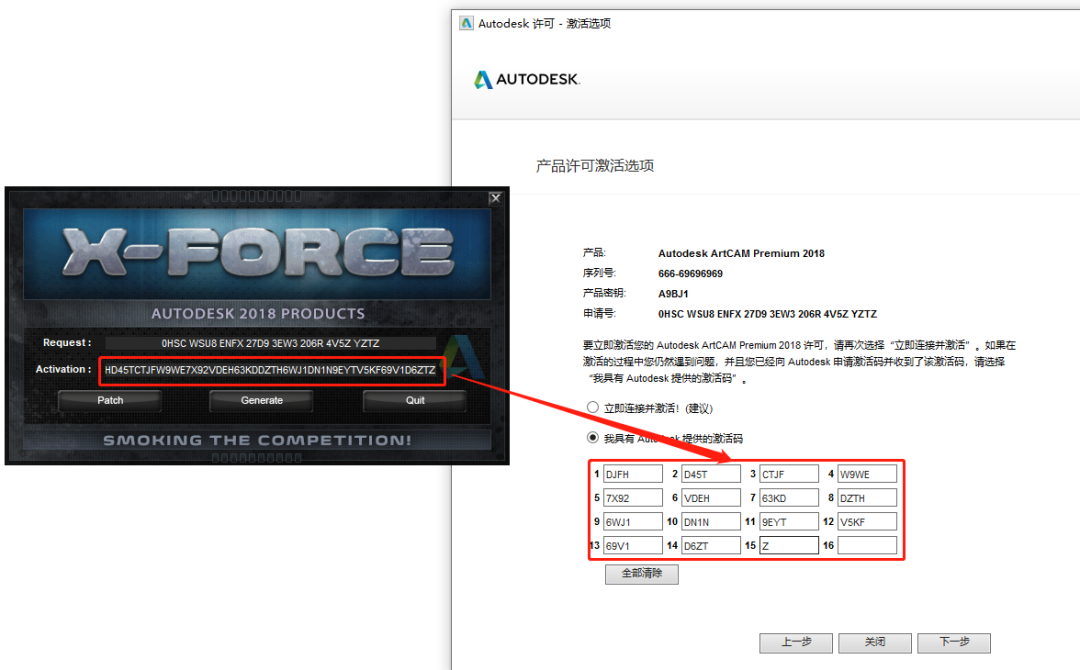The height and width of the screenshot is (670, 1080).
Task: Click the empty activation field 16
Action: point(867,545)
